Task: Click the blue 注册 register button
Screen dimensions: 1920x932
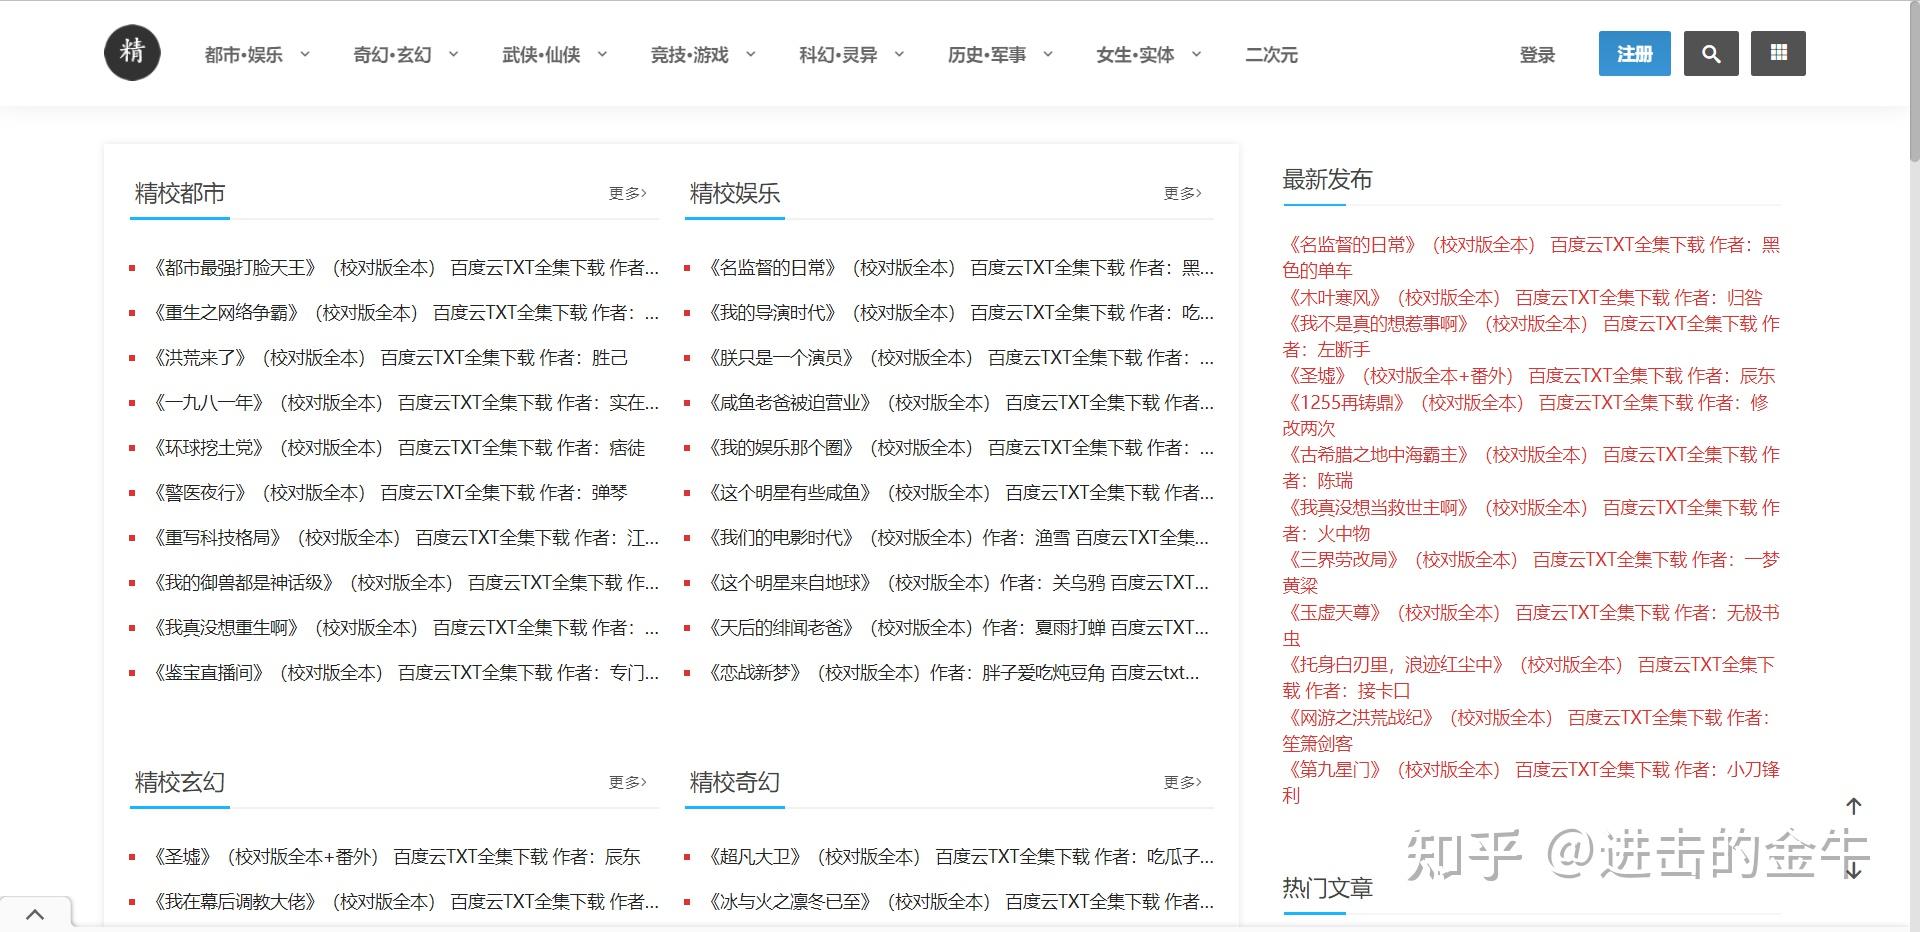Action: [1635, 54]
